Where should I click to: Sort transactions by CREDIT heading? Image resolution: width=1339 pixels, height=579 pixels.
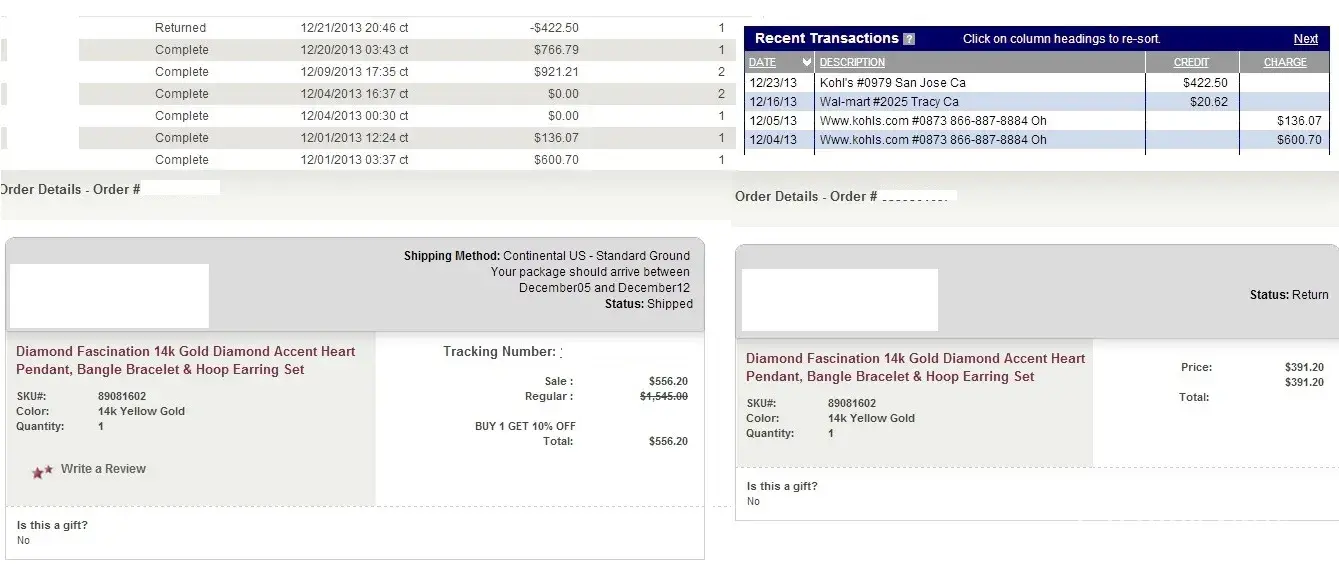coord(1191,62)
